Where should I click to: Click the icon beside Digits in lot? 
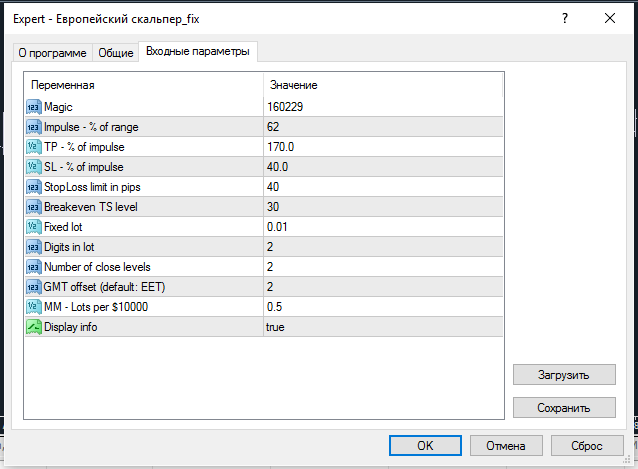click(x=34, y=247)
